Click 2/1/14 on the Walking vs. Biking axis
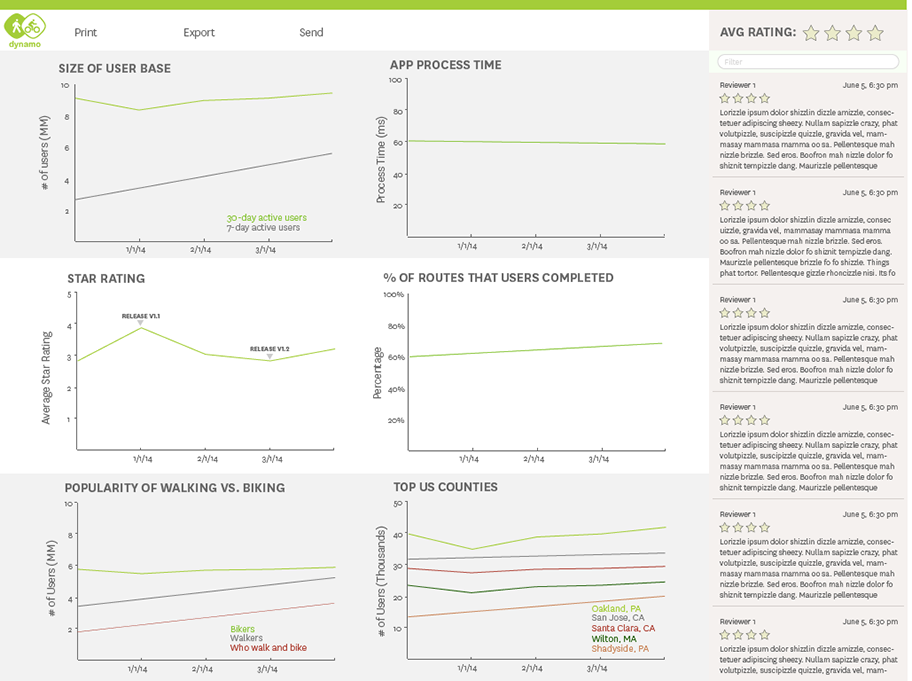The width and height of the screenshot is (912, 681). 202,669
